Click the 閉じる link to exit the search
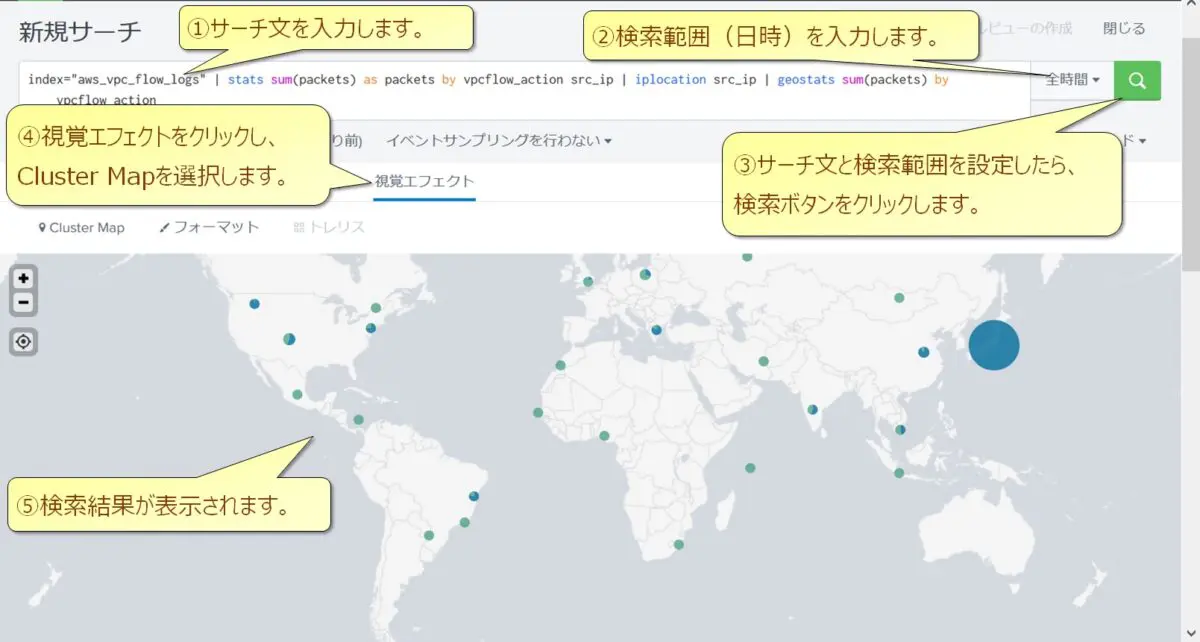Screen dimensions: 1200x642 (x=1124, y=28)
